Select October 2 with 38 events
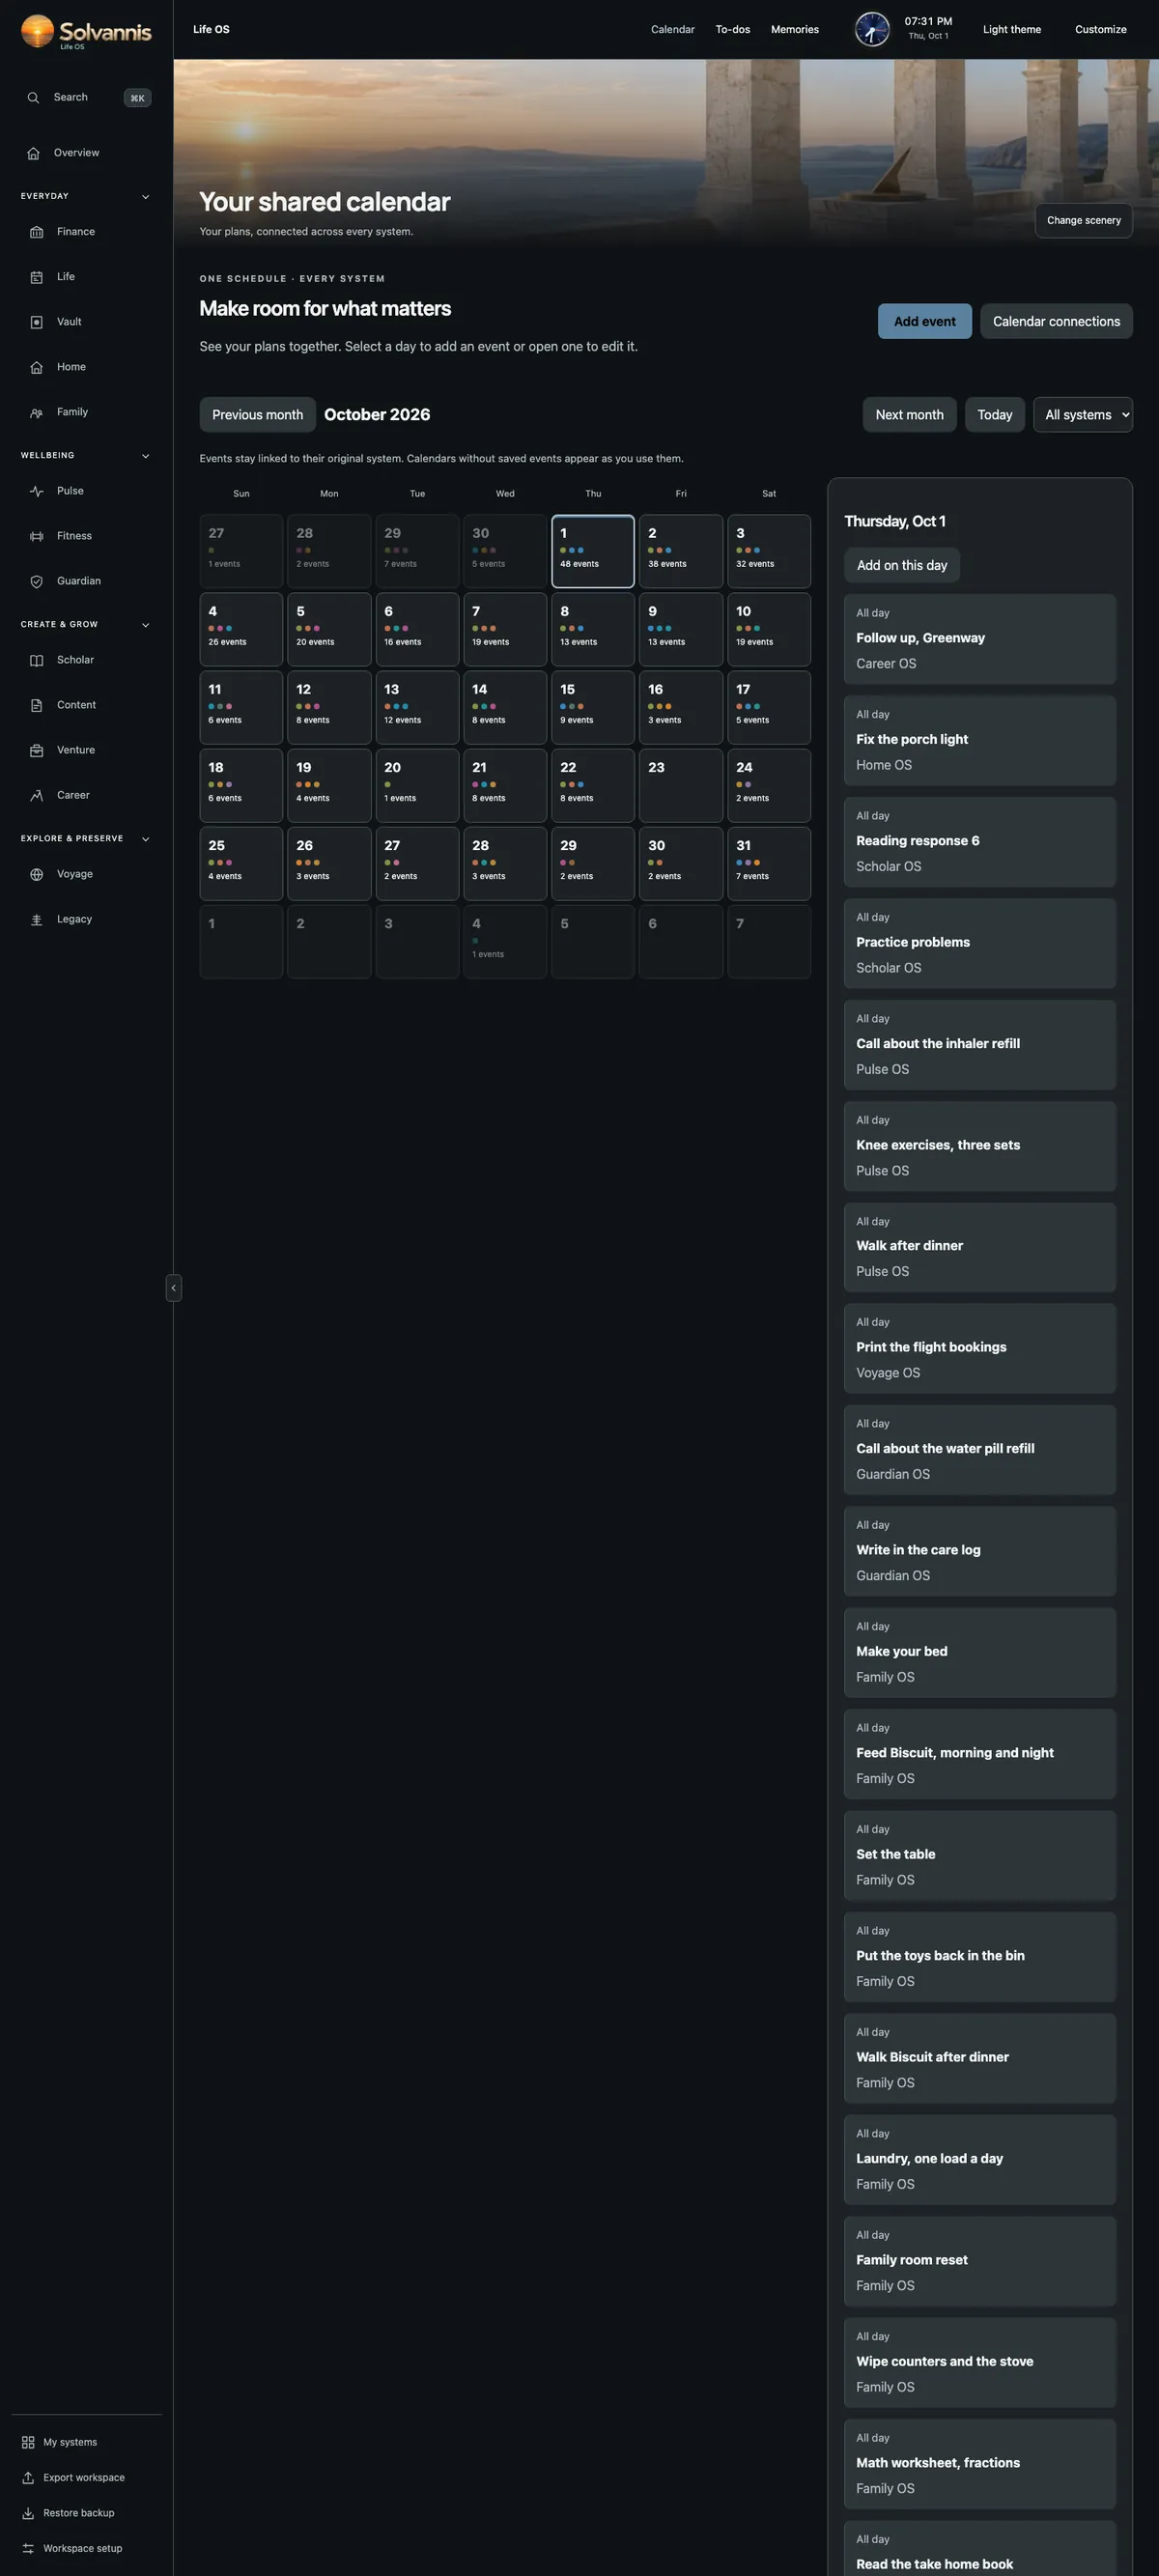The width and height of the screenshot is (1159, 2576). (681, 551)
